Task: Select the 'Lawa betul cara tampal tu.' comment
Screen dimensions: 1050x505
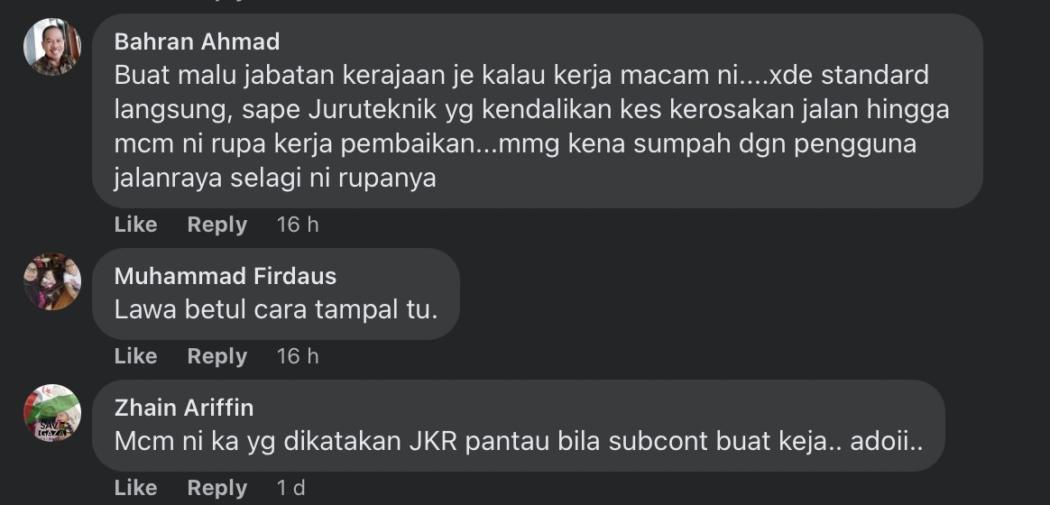Action: coord(276,294)
